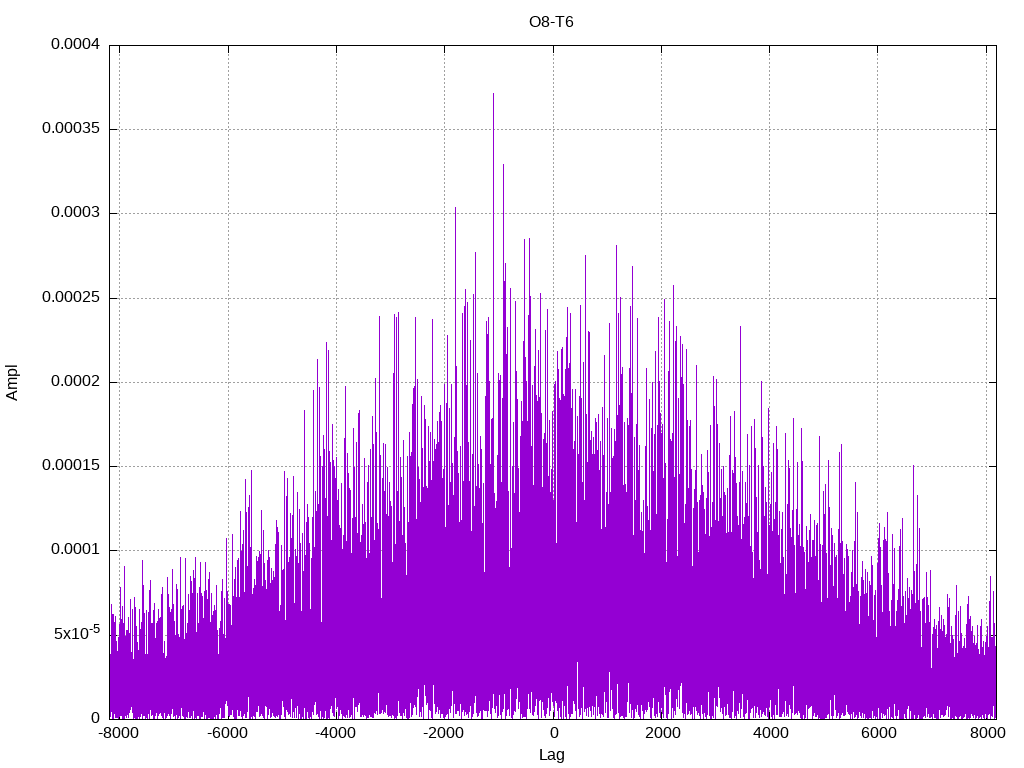Select the -6000 x-axis tick label

point(227,733)
